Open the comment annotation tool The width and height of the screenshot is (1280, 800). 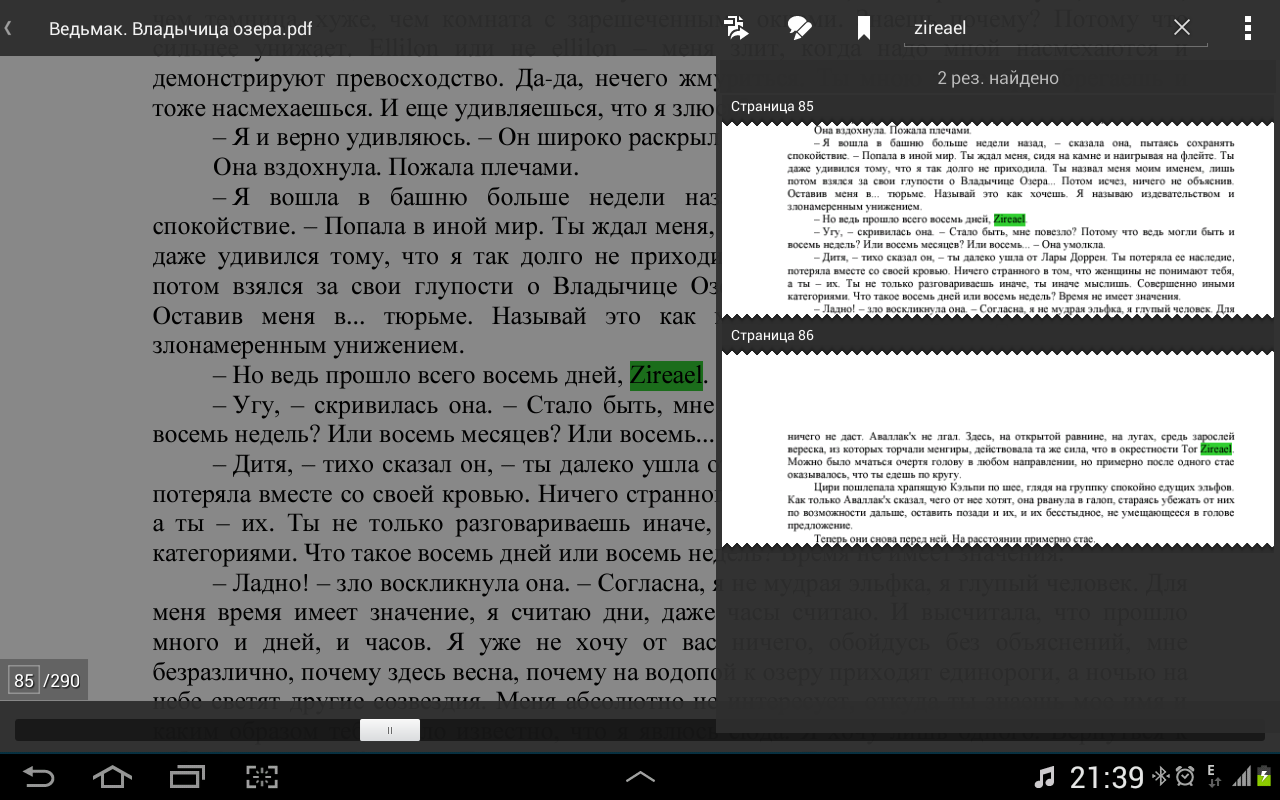pos(799,28)
